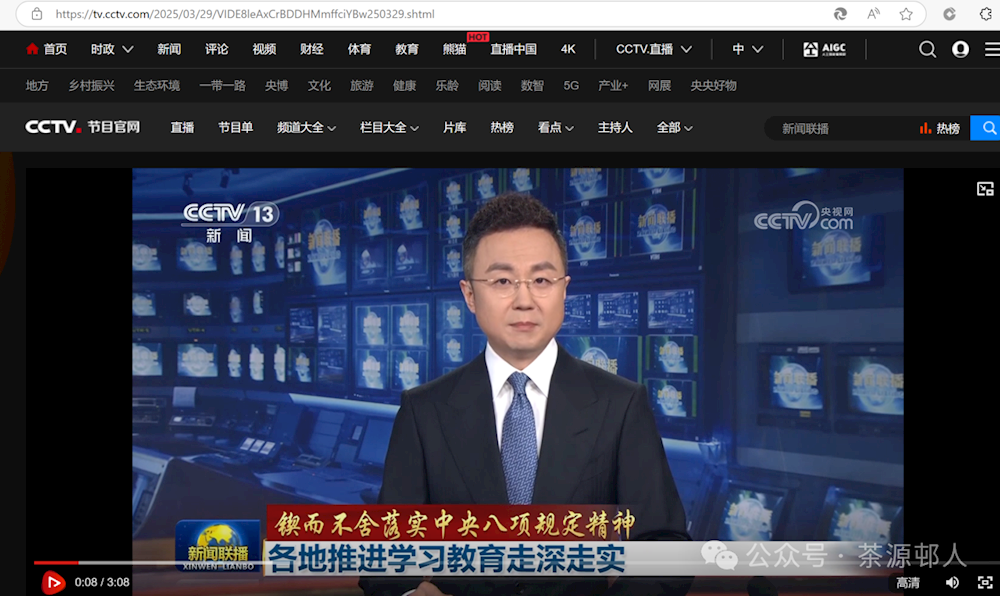The width and height of the screenshot is (1000, 596).
Task: Go to the 体育 menu item
Action: [359, 49]
